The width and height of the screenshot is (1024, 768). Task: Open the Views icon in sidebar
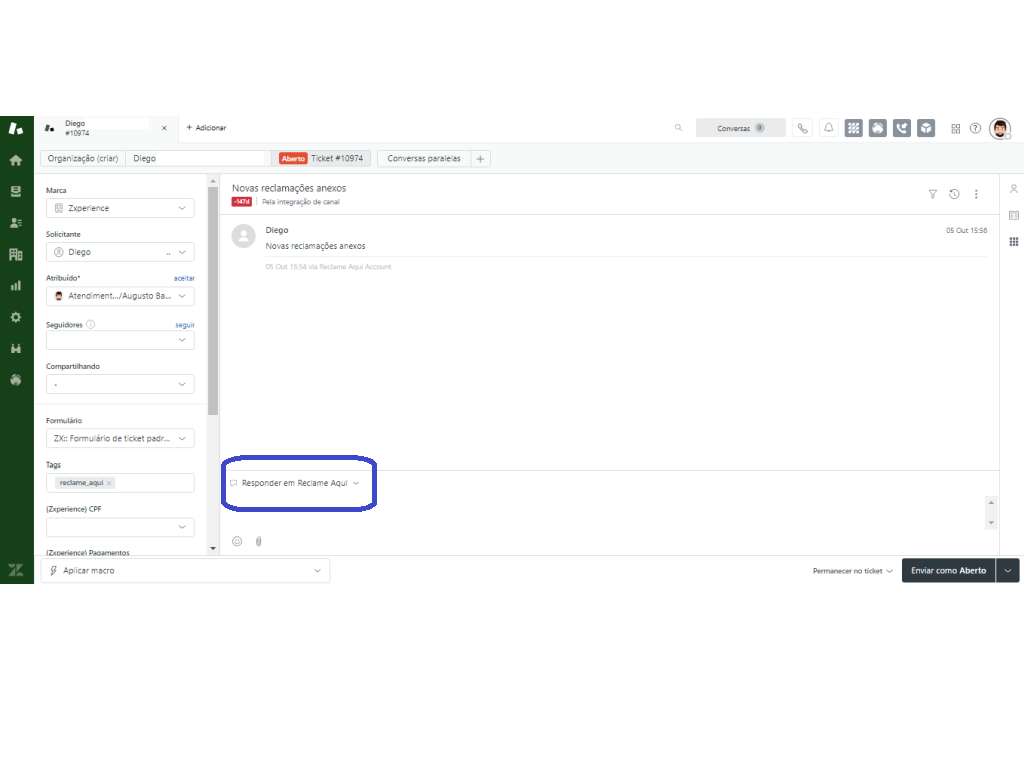(x=16, y=191)
